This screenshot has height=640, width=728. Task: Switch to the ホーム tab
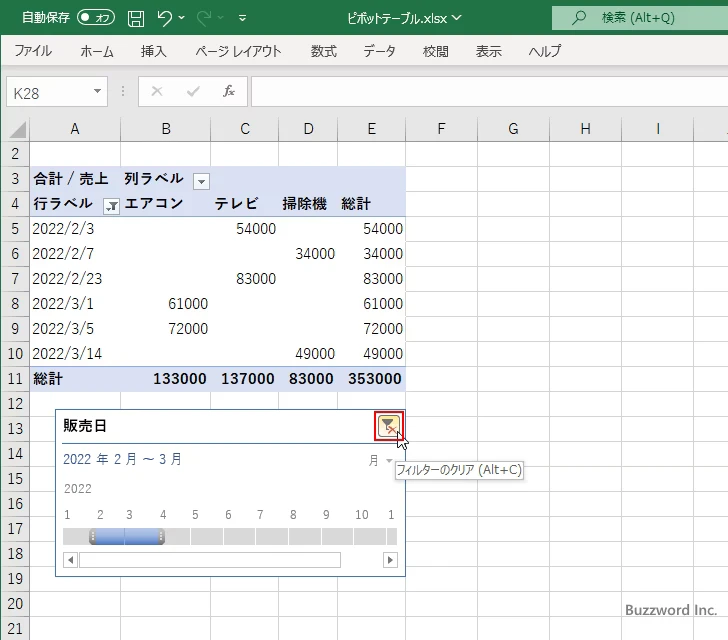pyautogui.click(x=97, y=51)
